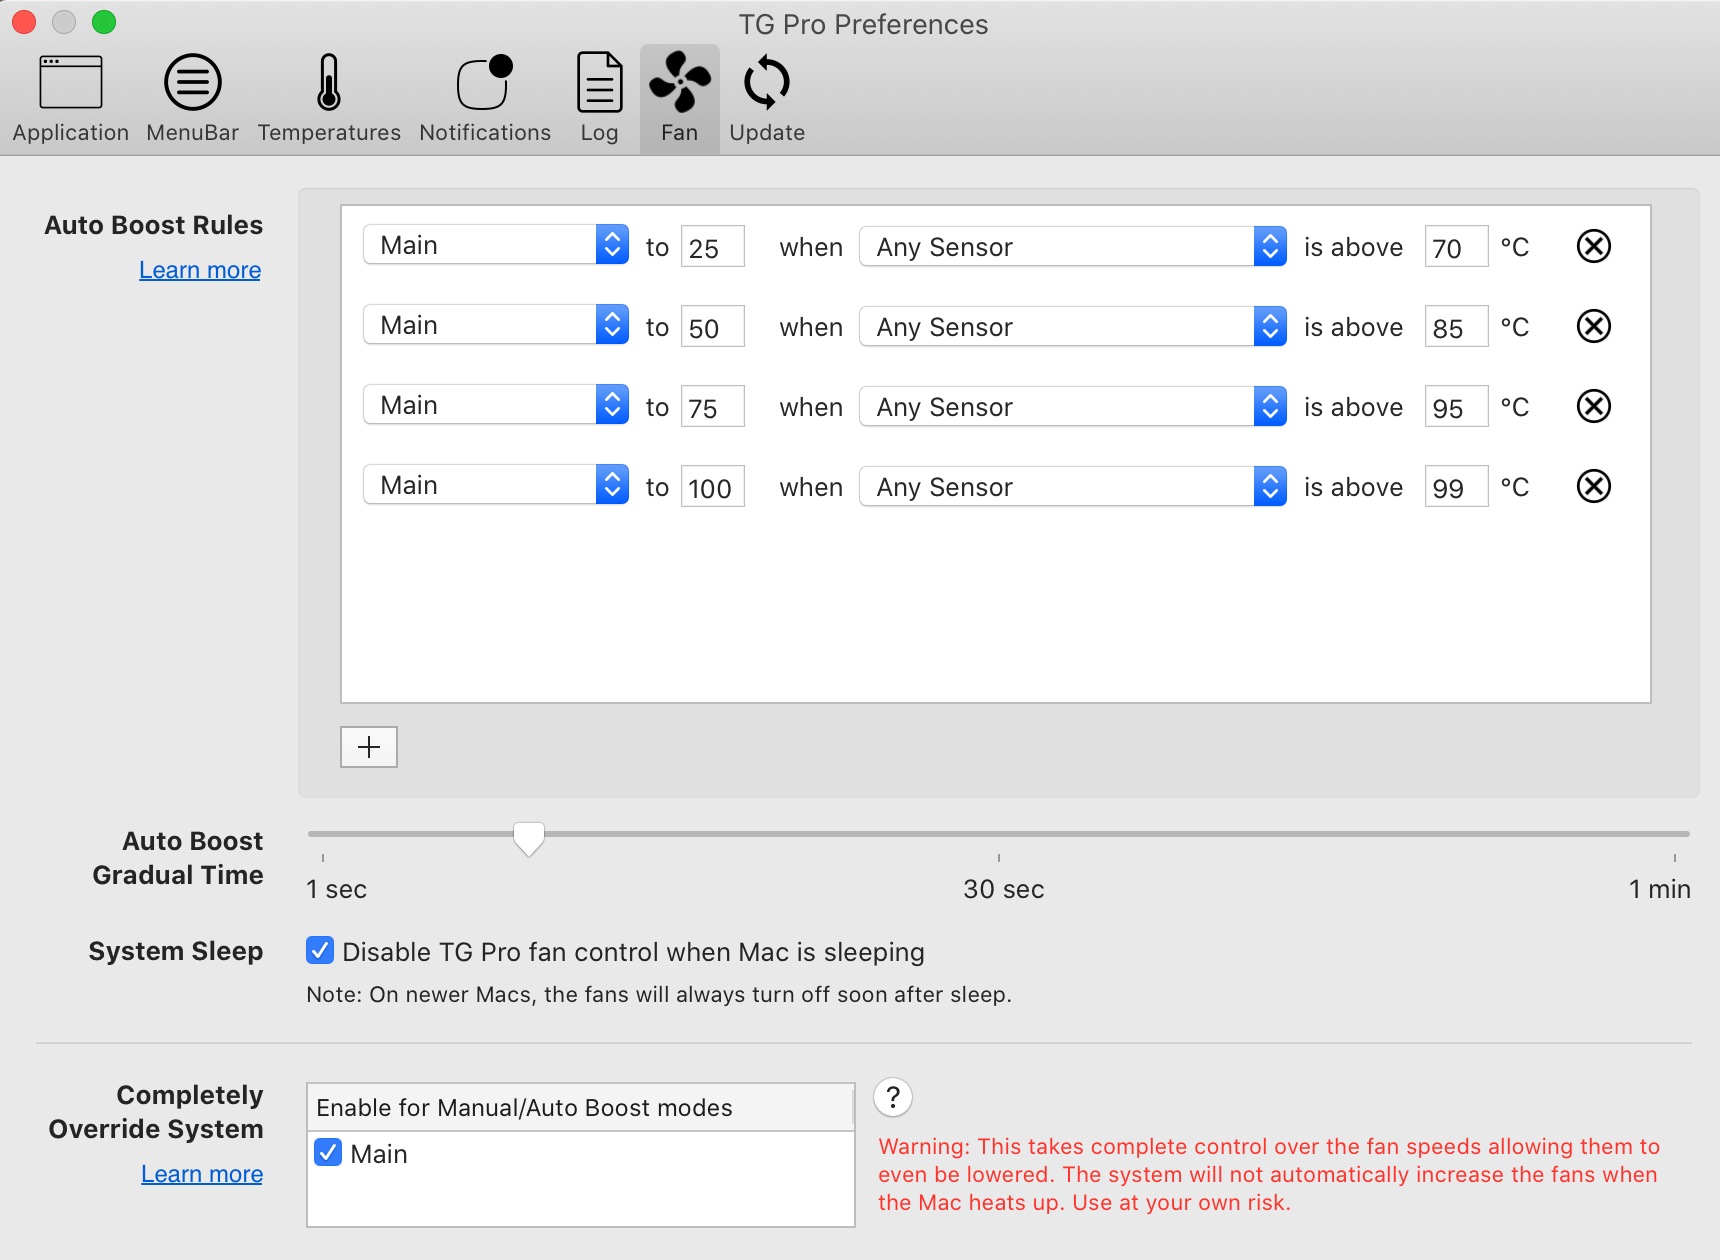This screenshot has width=1720, height=1260.
Task: Select the Fan preferences pane
Action: 680,99
